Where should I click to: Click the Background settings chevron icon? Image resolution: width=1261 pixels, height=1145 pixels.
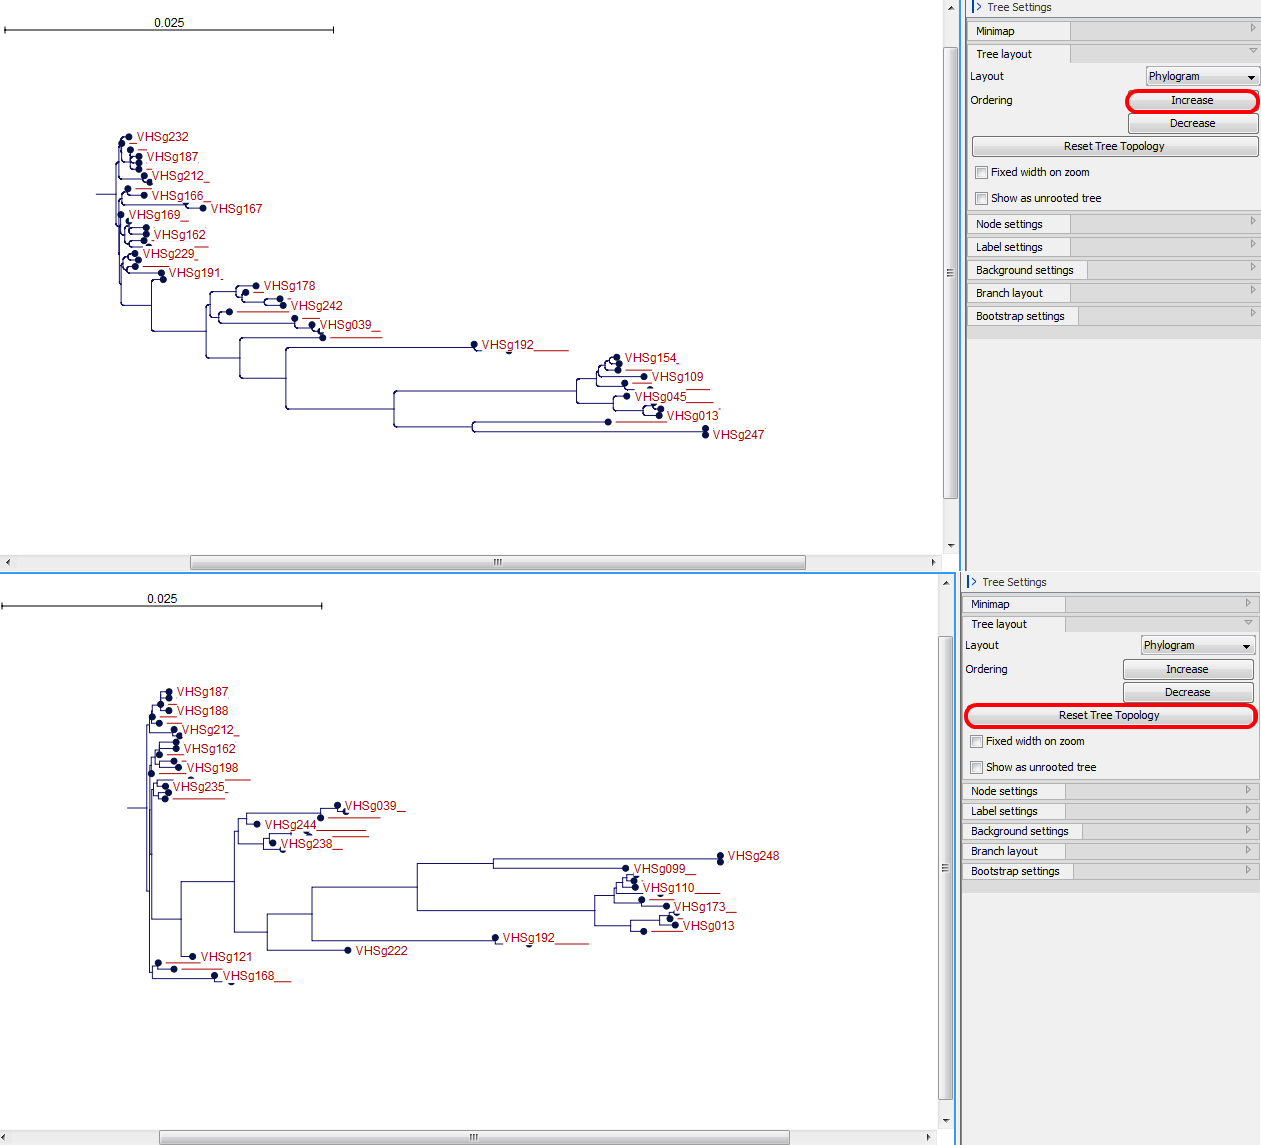coord(1252,267)
